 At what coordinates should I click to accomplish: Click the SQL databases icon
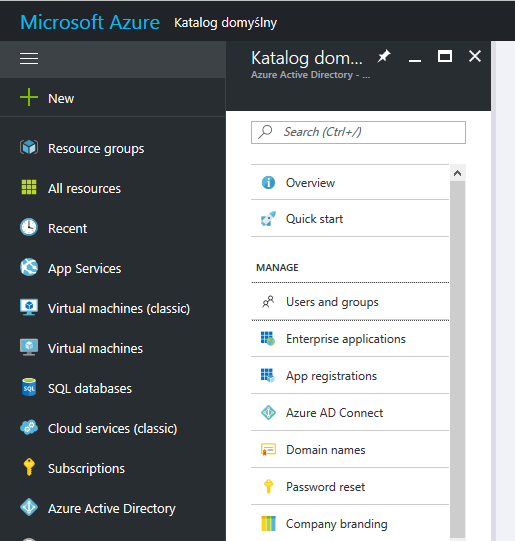click(x=29, y=387)
